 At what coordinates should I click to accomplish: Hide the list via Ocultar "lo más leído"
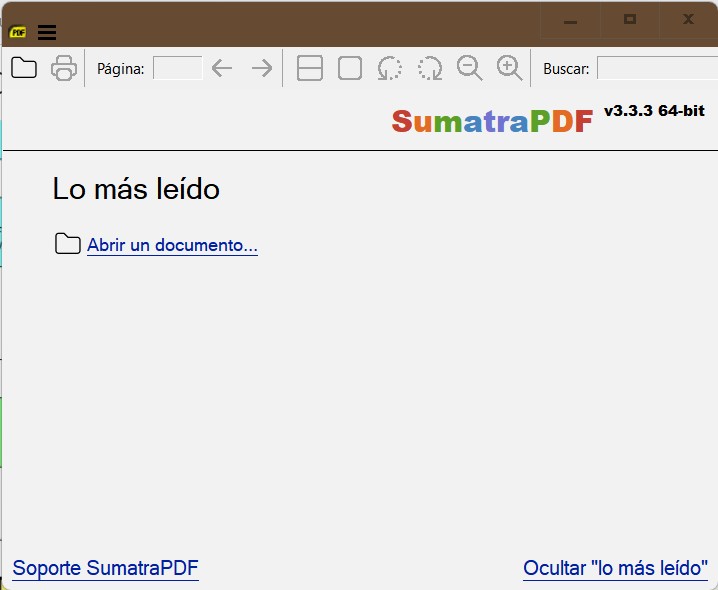click(x=615, y=568)
